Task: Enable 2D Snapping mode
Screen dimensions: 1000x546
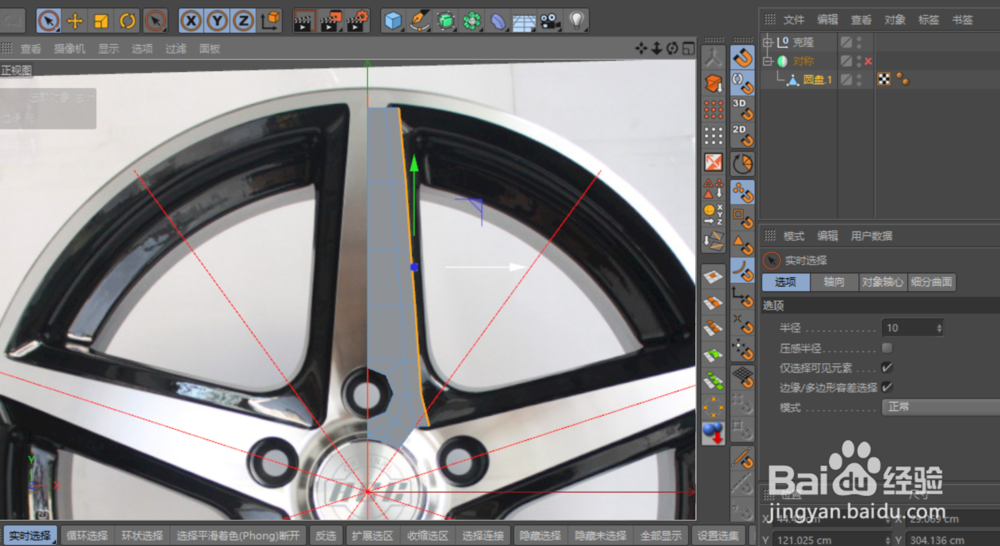Action: [x=742, y=136]
